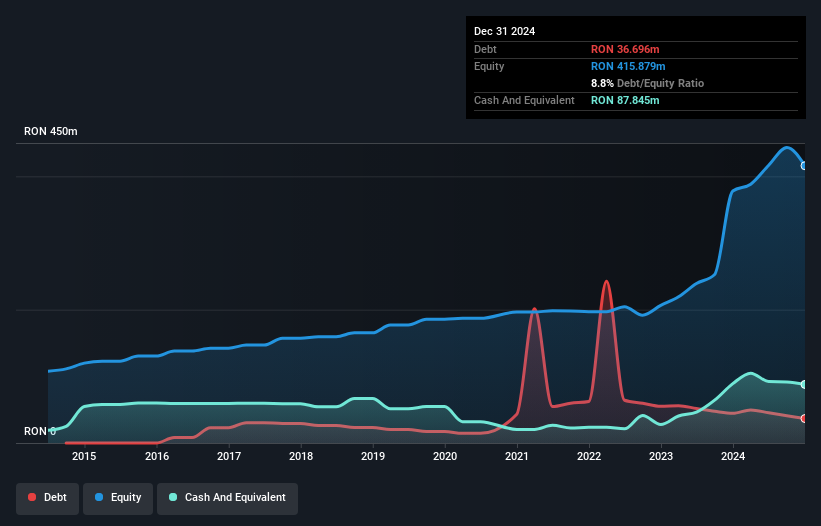
Task: Click the blue Equity legend dot
Action: tap(99, 497)
